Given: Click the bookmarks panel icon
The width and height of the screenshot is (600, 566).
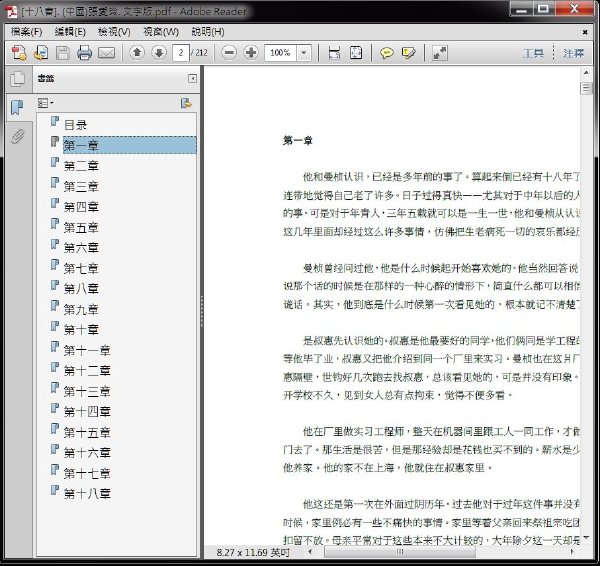Looking at the screenshot, I should tap(17, 108).
